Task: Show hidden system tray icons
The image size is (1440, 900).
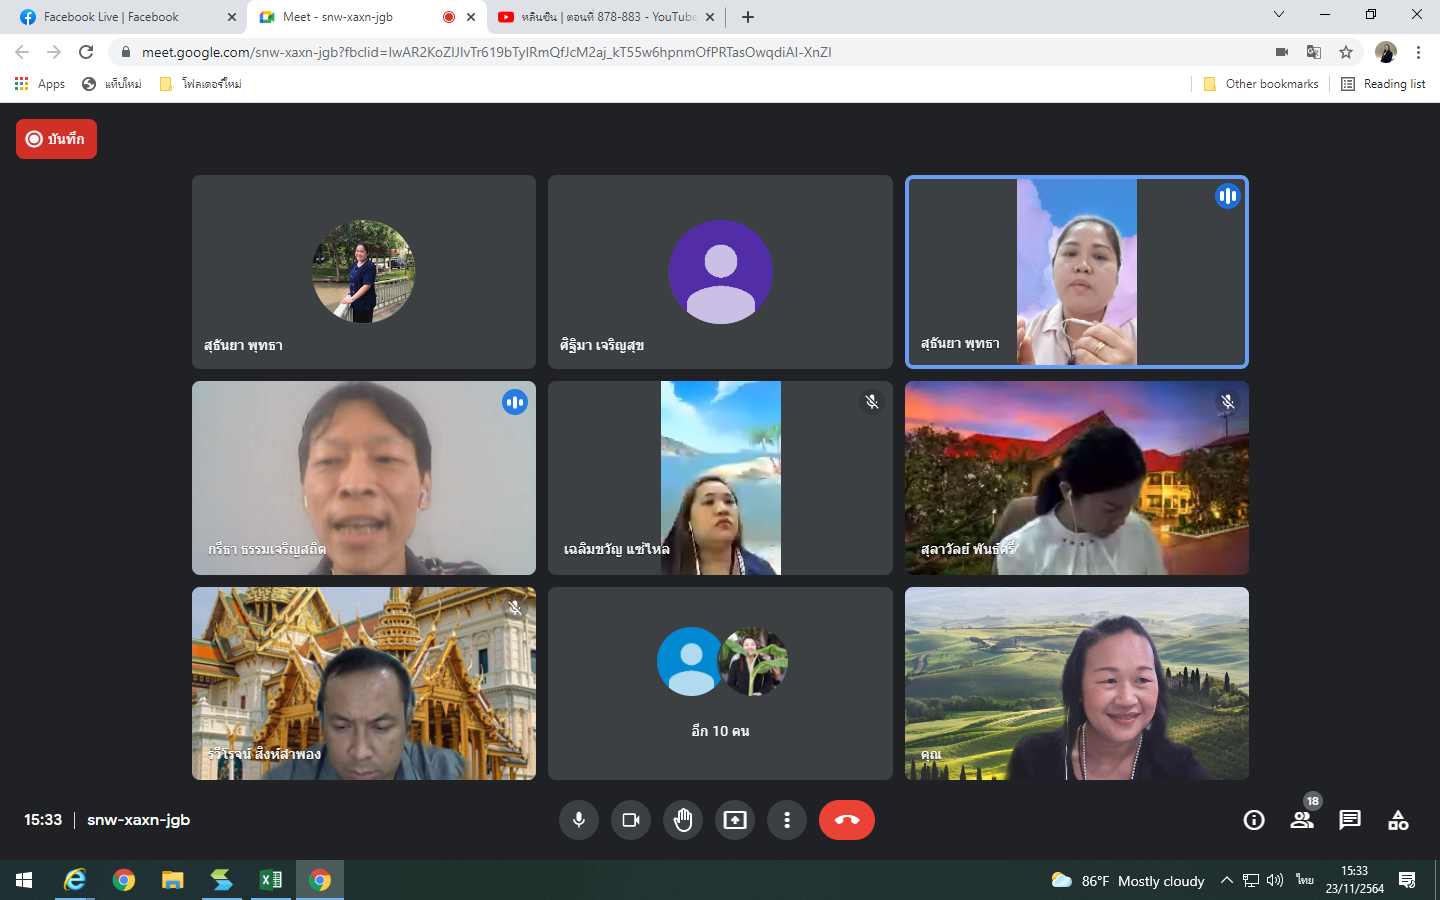Action: (x=1226, y=880)
